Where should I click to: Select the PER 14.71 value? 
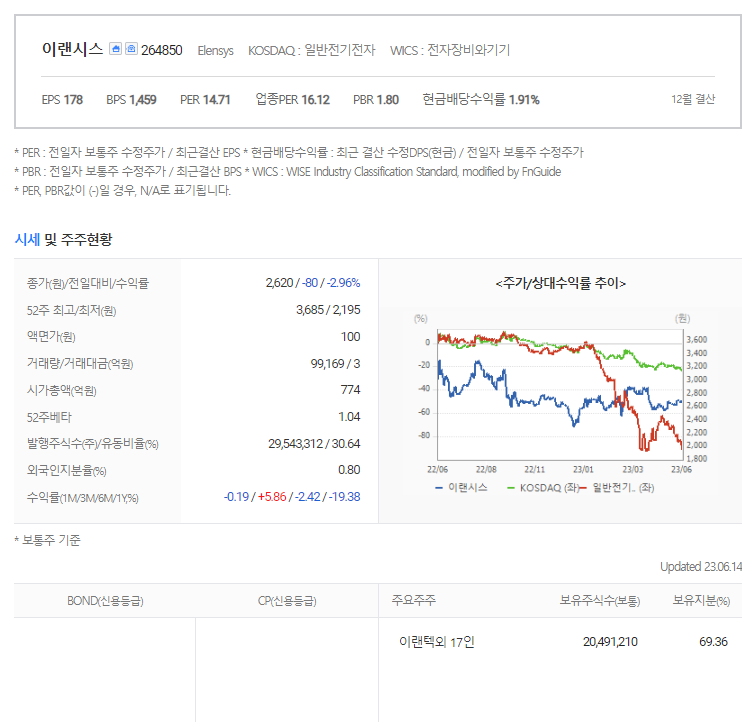(205, 100)
